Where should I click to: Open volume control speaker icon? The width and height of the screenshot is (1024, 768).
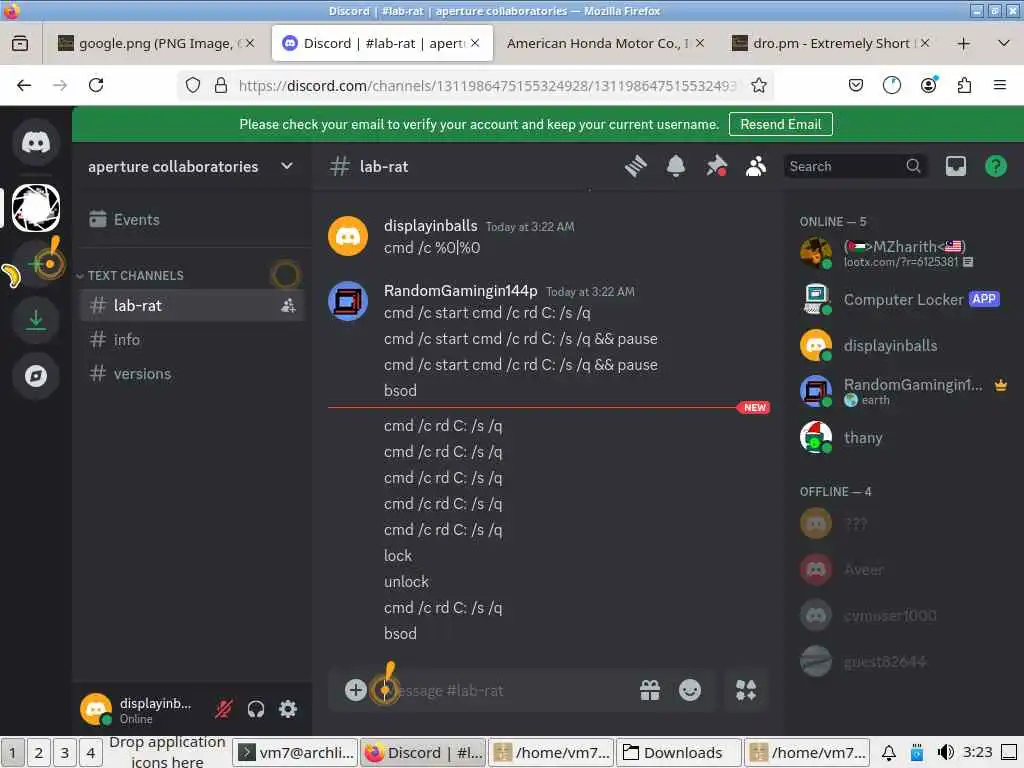[945, 752]
